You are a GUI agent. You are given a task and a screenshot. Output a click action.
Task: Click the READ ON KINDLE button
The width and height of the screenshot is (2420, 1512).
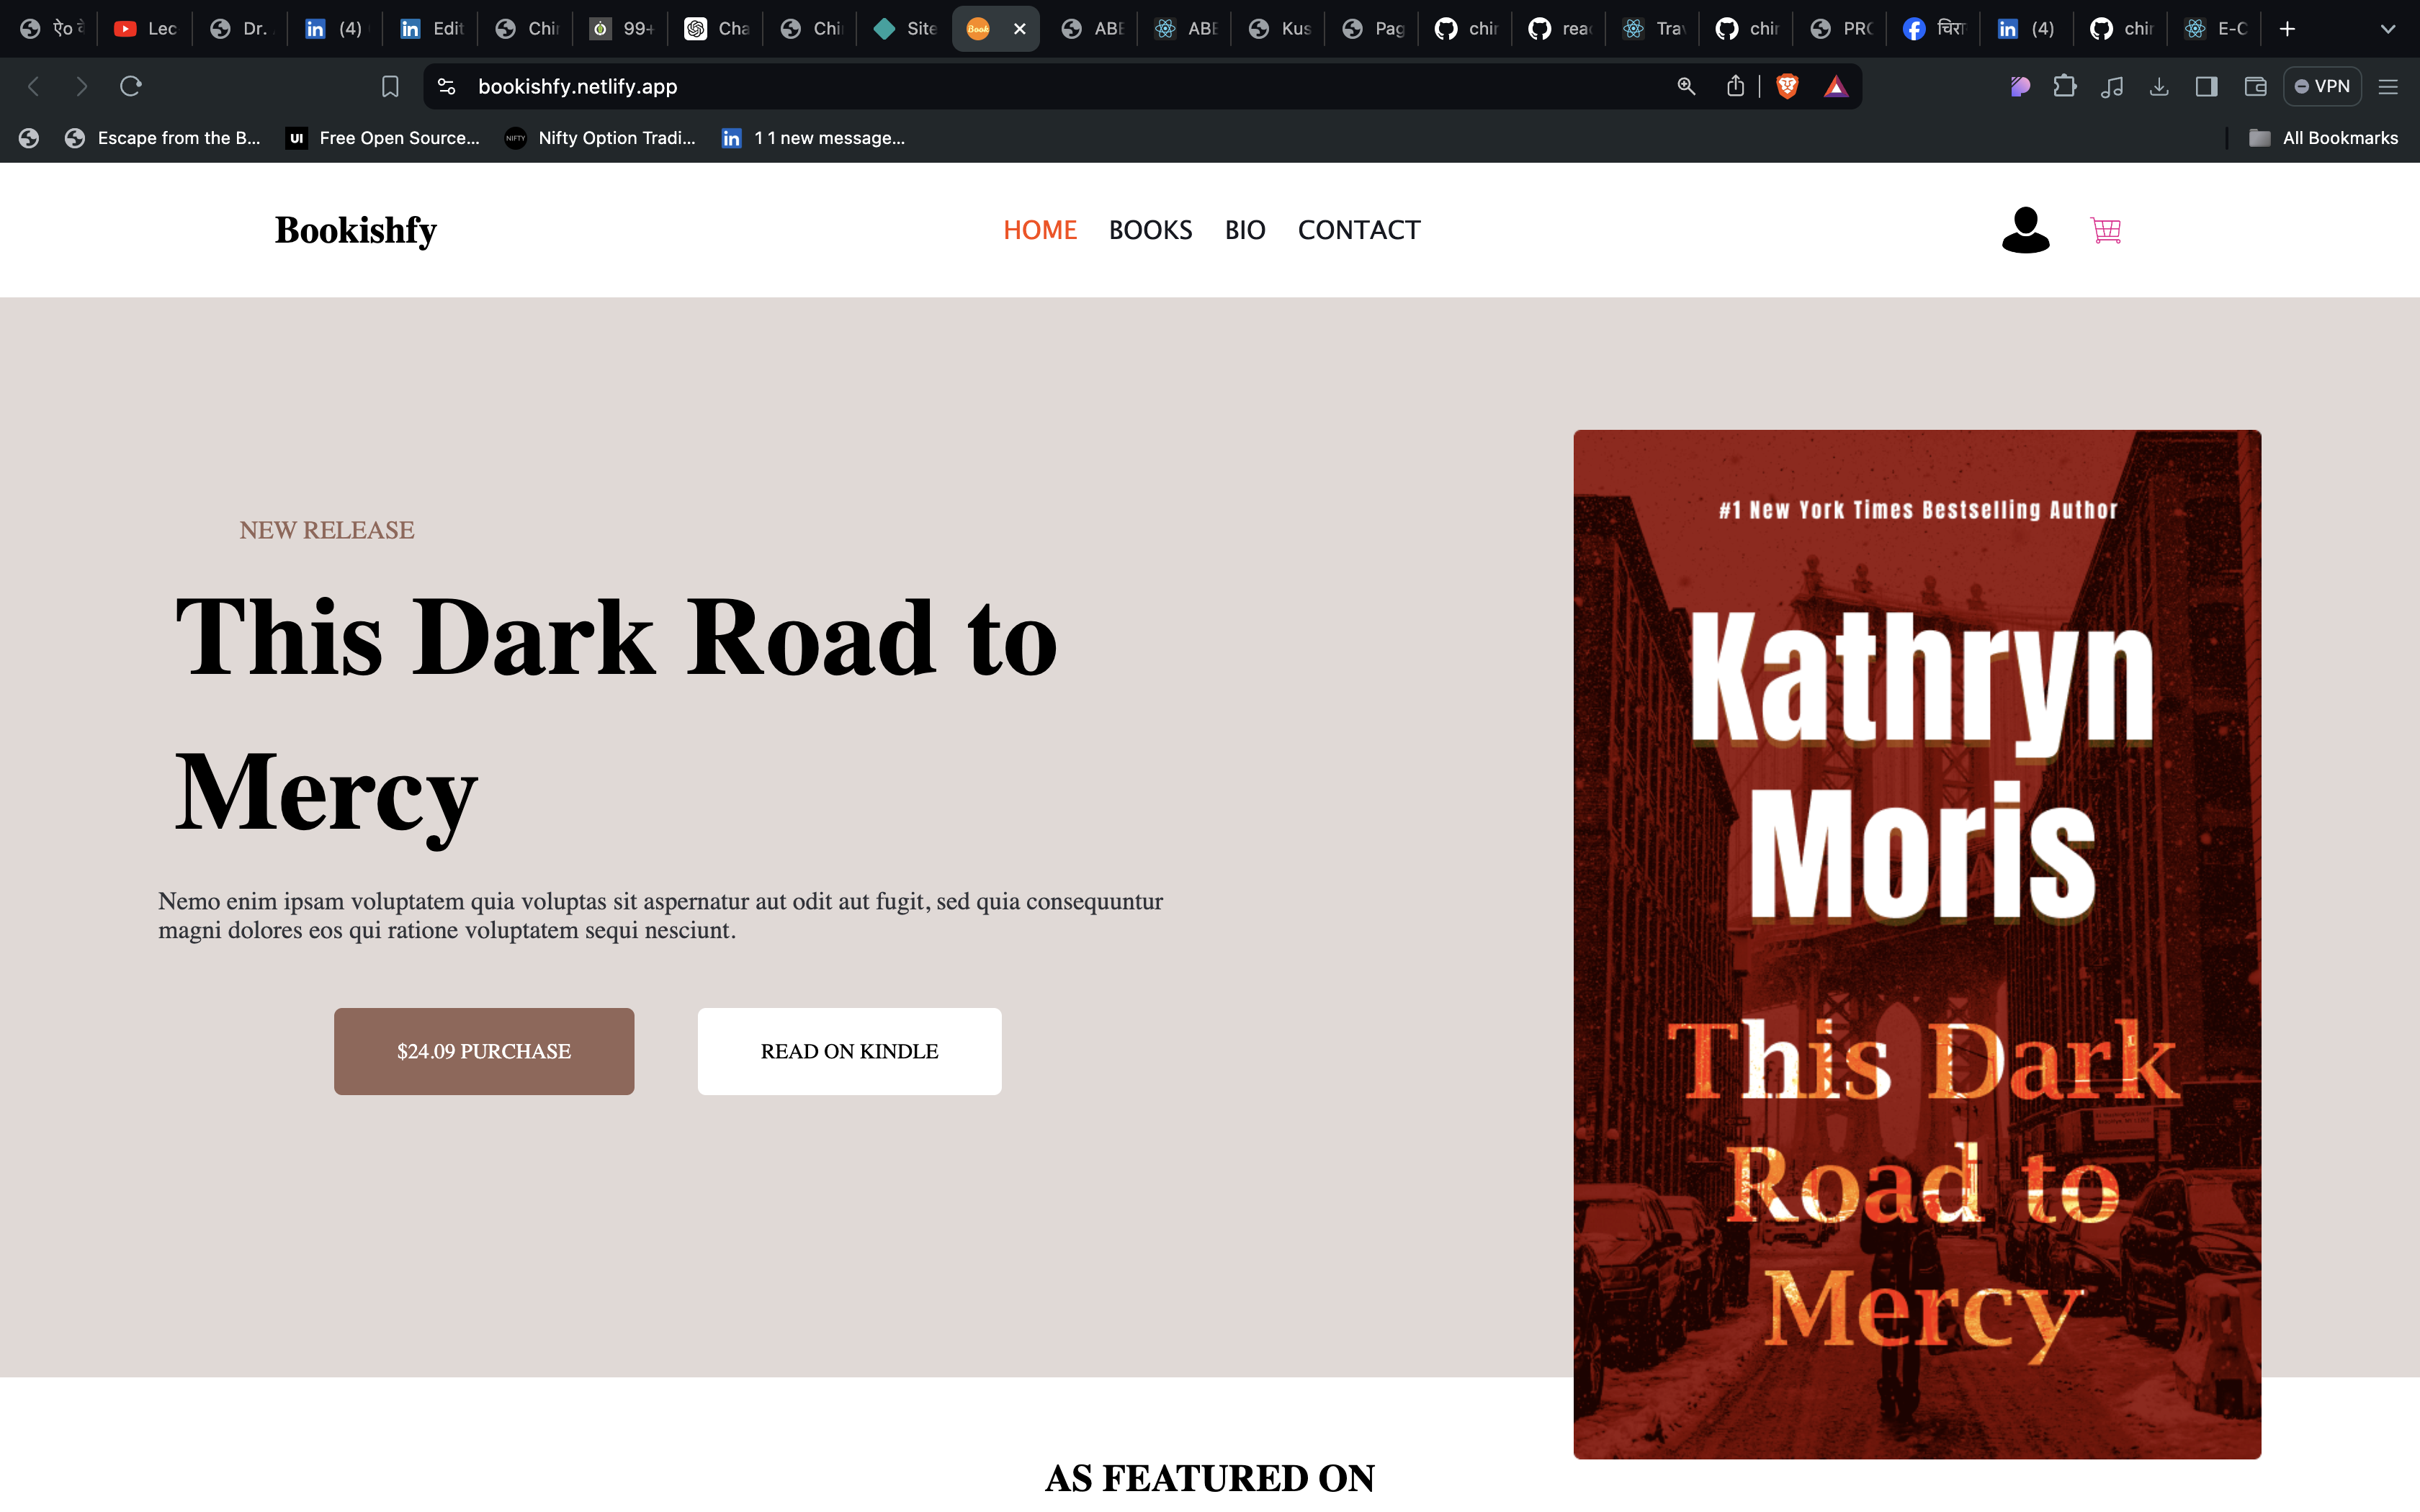849,1051
